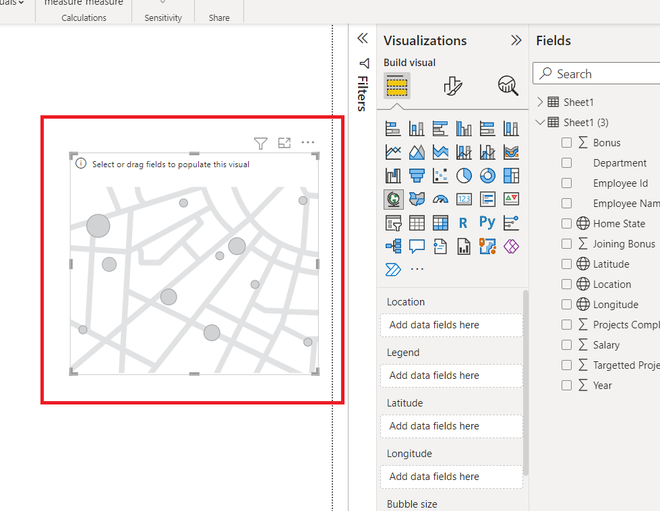Image resolution: width=660 pixels, height=511 pixels.
Task: Select the ArcGIS Maps visual
Action: (487, 246)
